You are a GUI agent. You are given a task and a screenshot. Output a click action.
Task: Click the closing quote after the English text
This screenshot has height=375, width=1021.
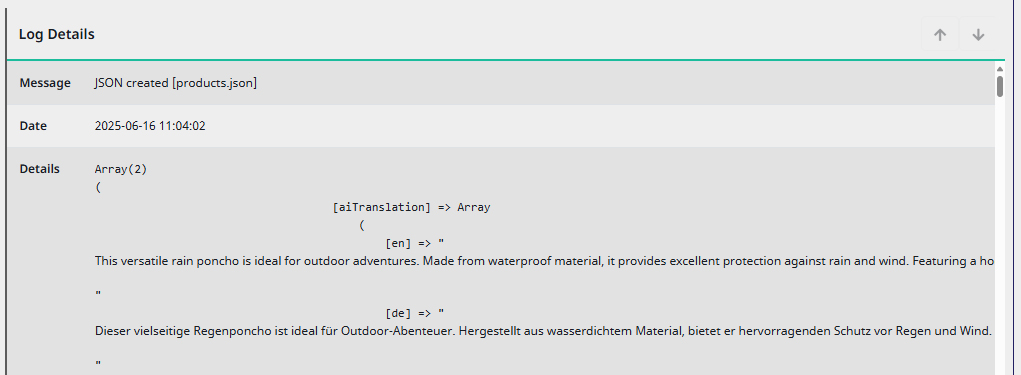(98, 294)
